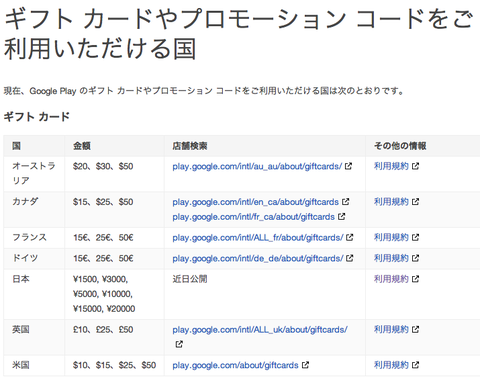Open 利用規約 link in カナダ row

pyautogui.click(x=391, y=201)
